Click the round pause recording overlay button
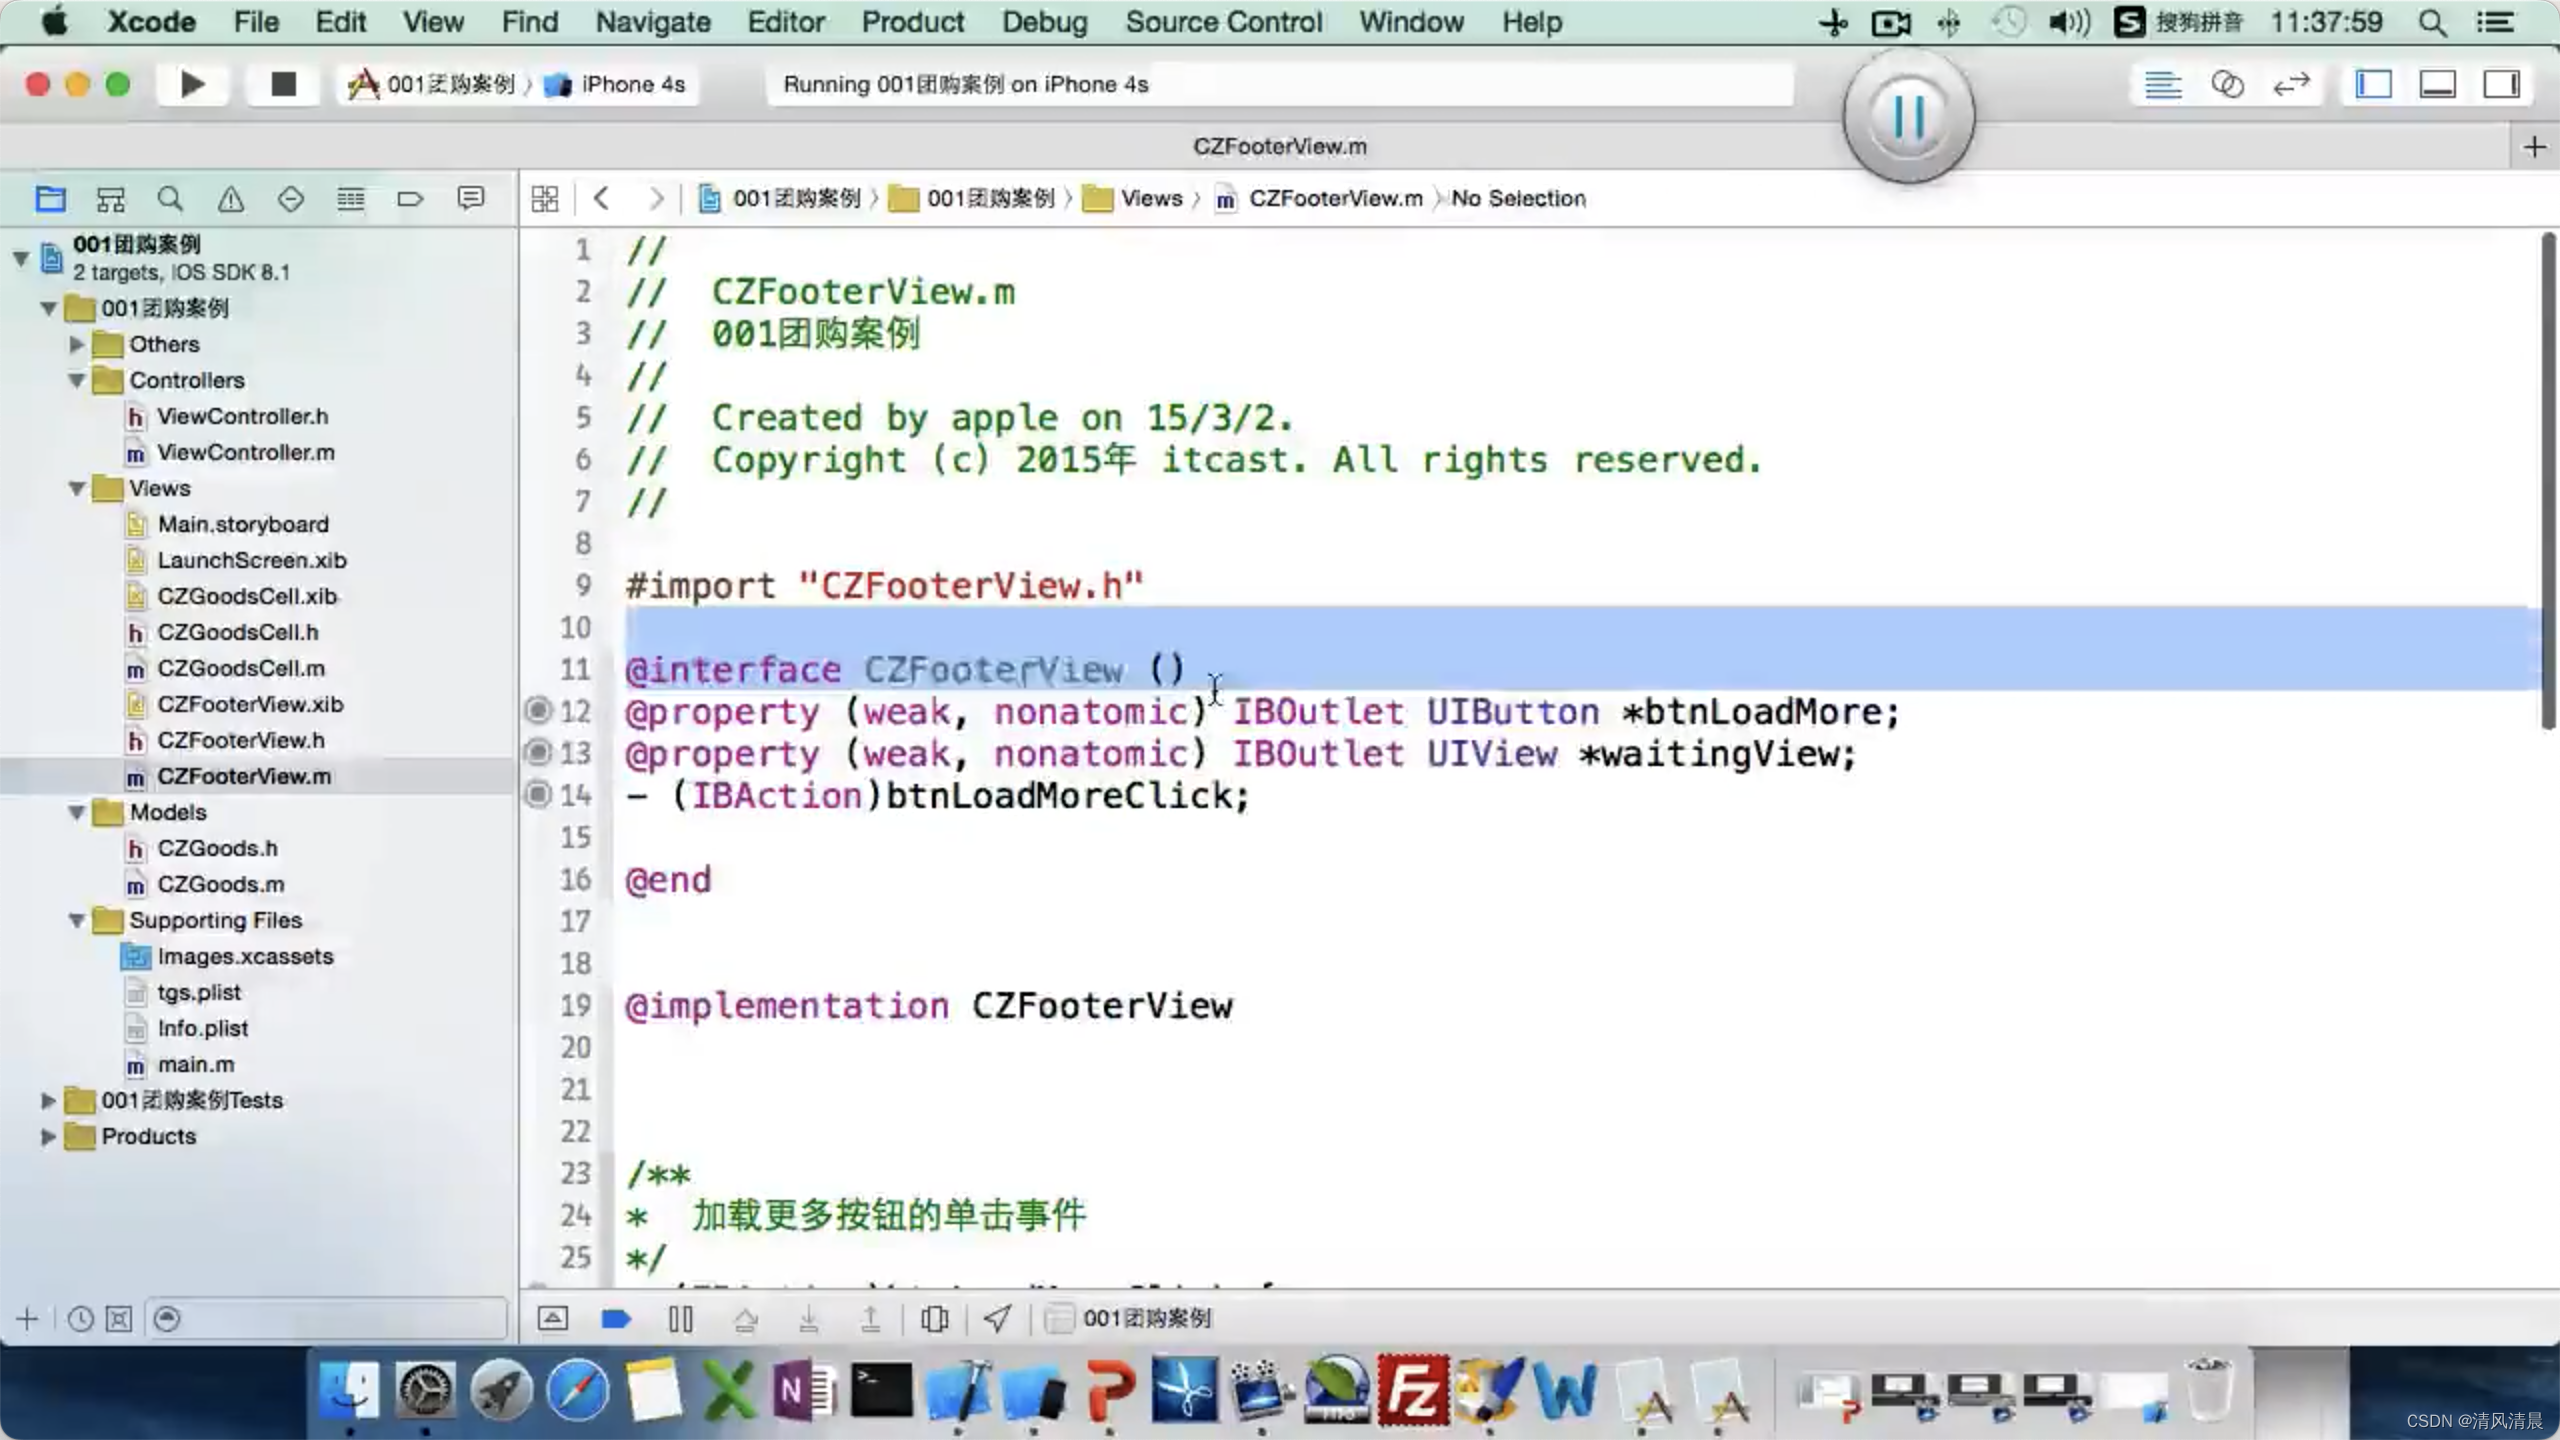 [1909, 117]
